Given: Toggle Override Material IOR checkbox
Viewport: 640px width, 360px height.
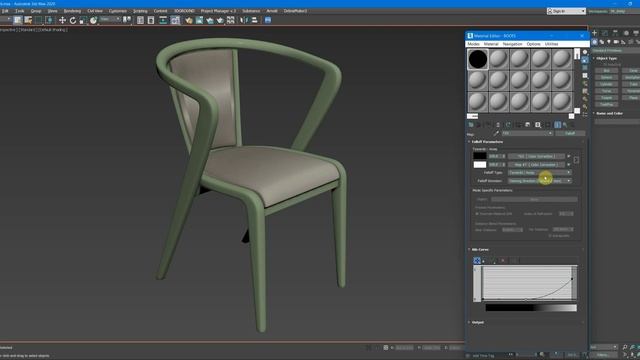Looking at the screenshot, I should click(477, 214).
